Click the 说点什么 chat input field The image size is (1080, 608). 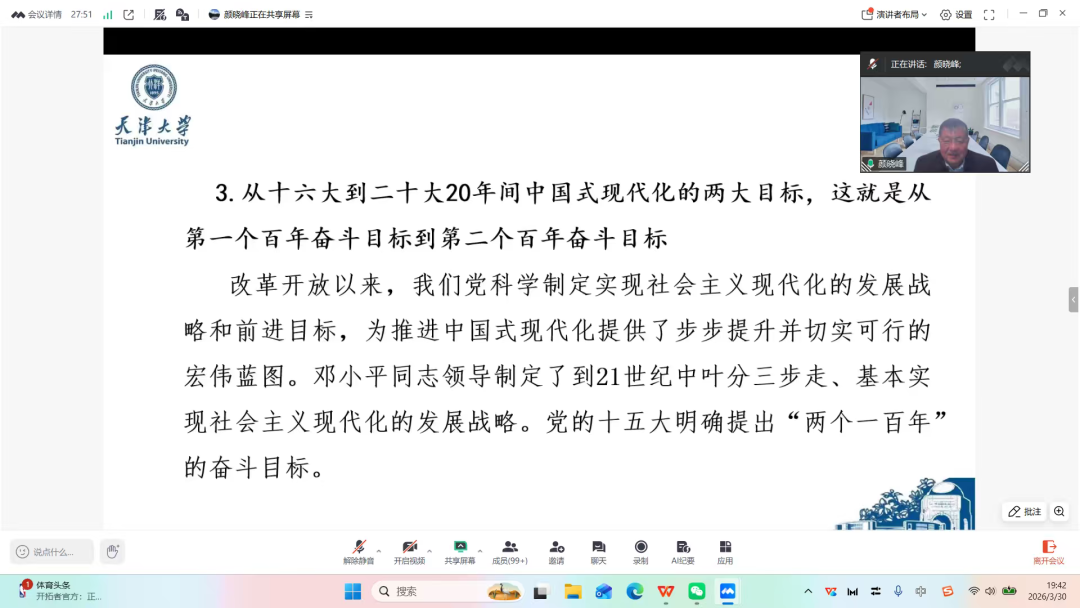pos(52,551)
